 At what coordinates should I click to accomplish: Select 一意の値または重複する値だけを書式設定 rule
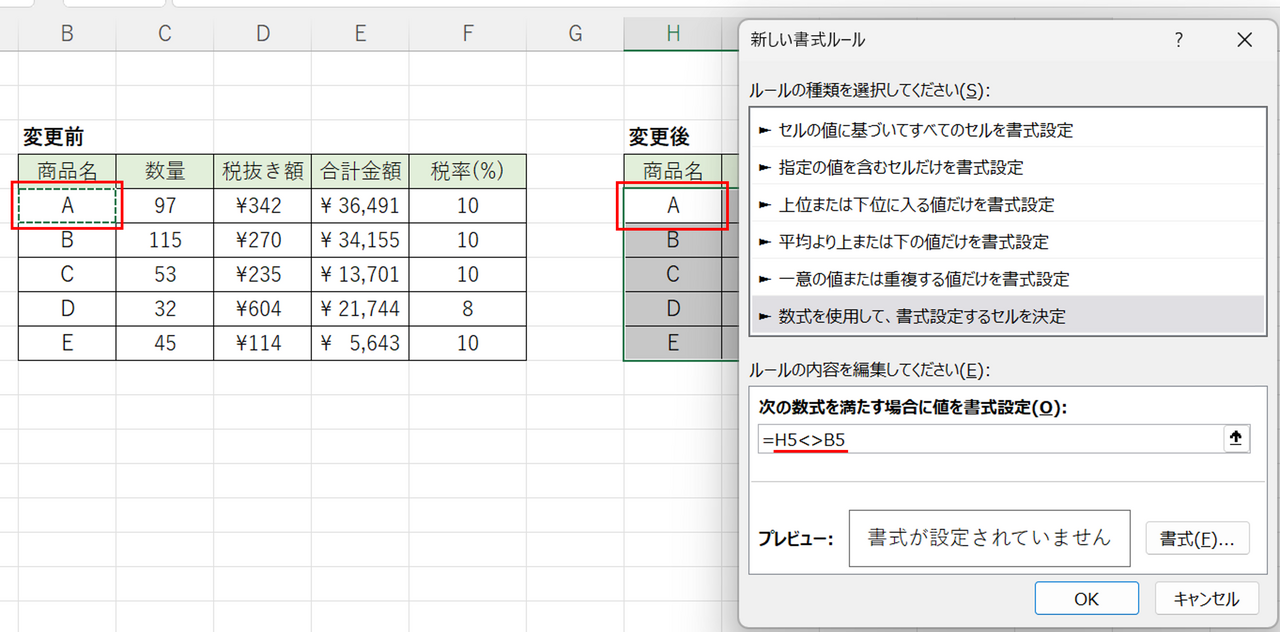point(923,279)
